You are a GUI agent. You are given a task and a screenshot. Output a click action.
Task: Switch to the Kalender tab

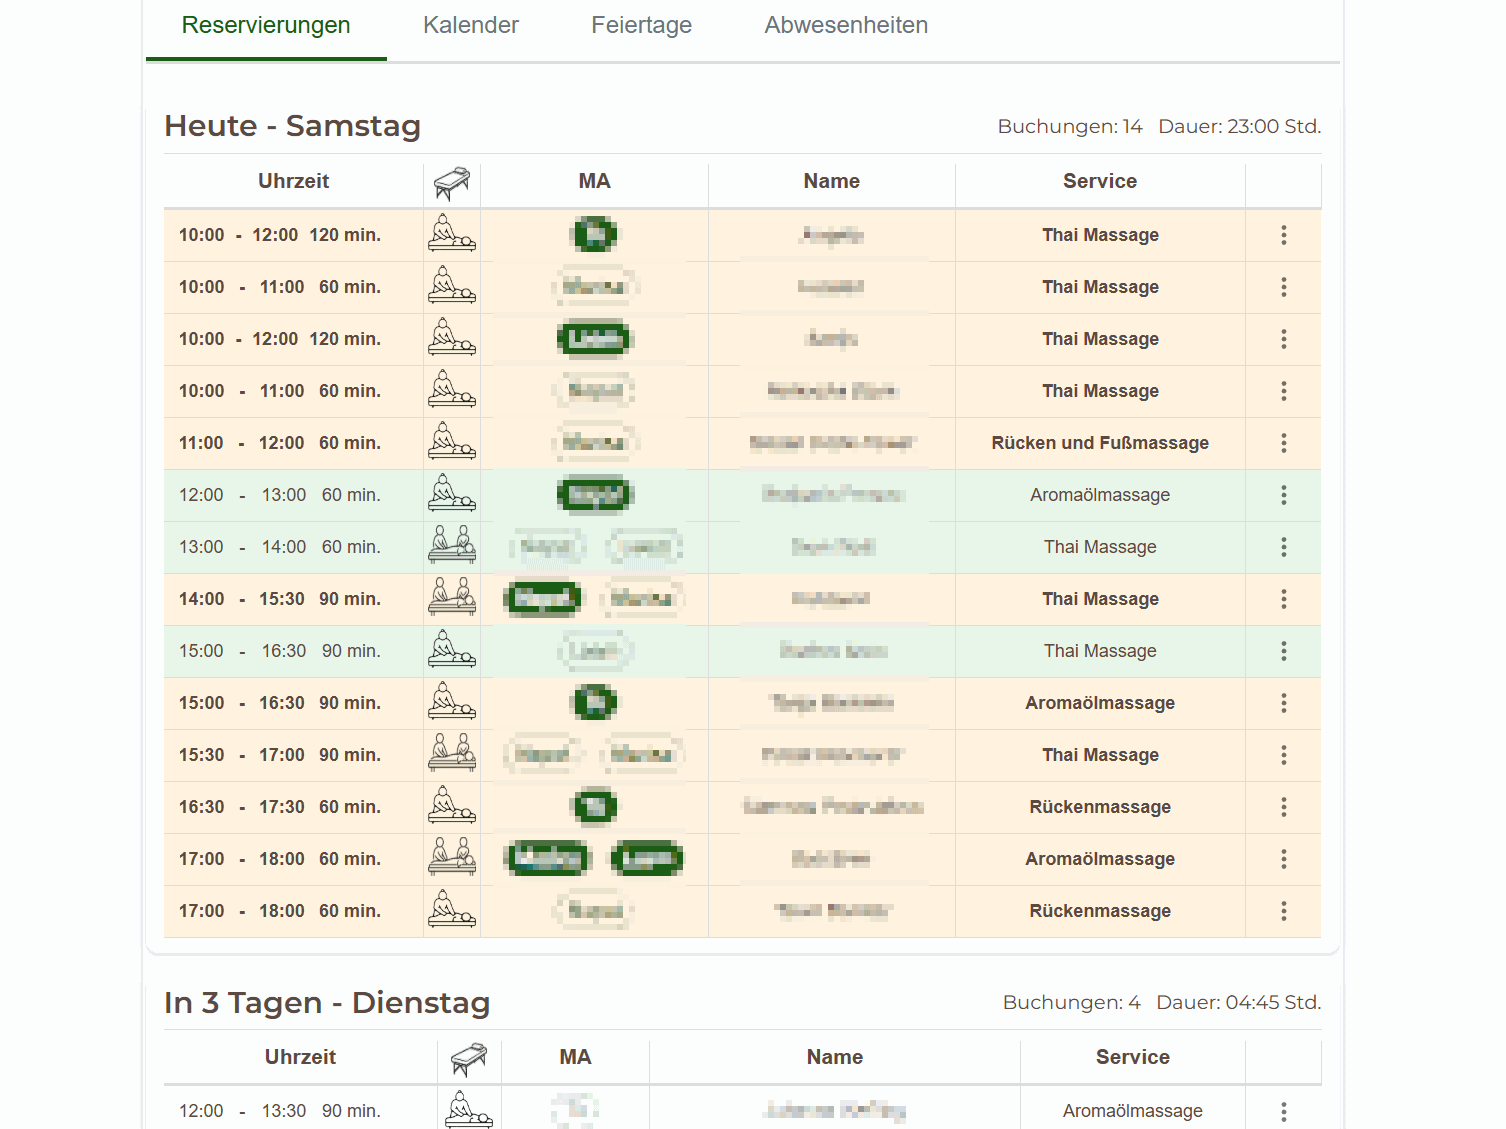point(470,25)
